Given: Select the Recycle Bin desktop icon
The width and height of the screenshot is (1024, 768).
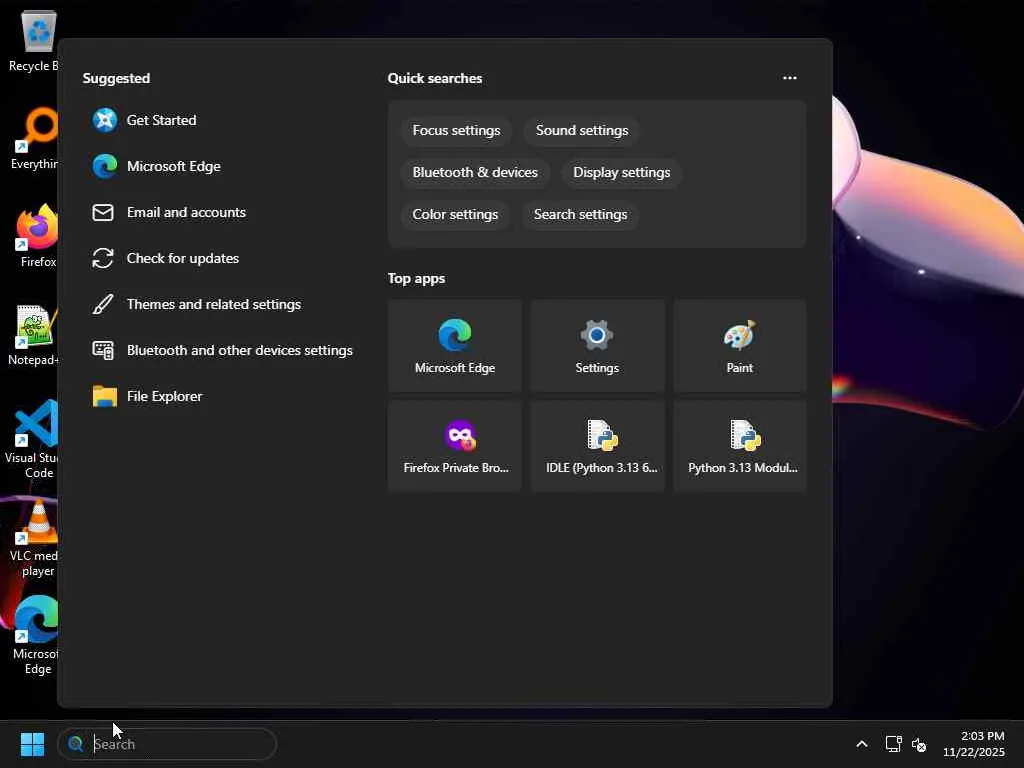Looking at the screenshot, I should pos(33,40).
